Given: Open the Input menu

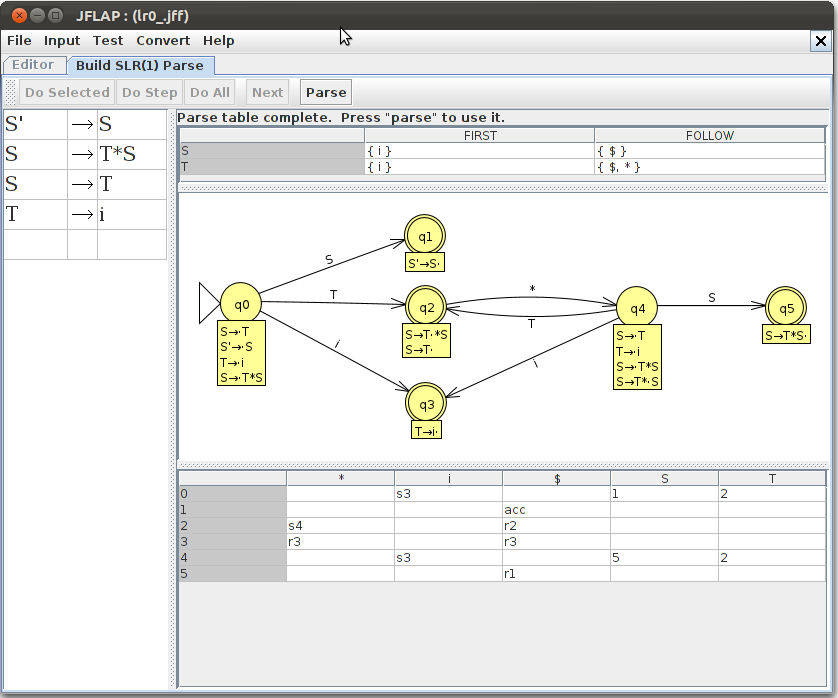Looking at the screenshot, I should point(62,41).
